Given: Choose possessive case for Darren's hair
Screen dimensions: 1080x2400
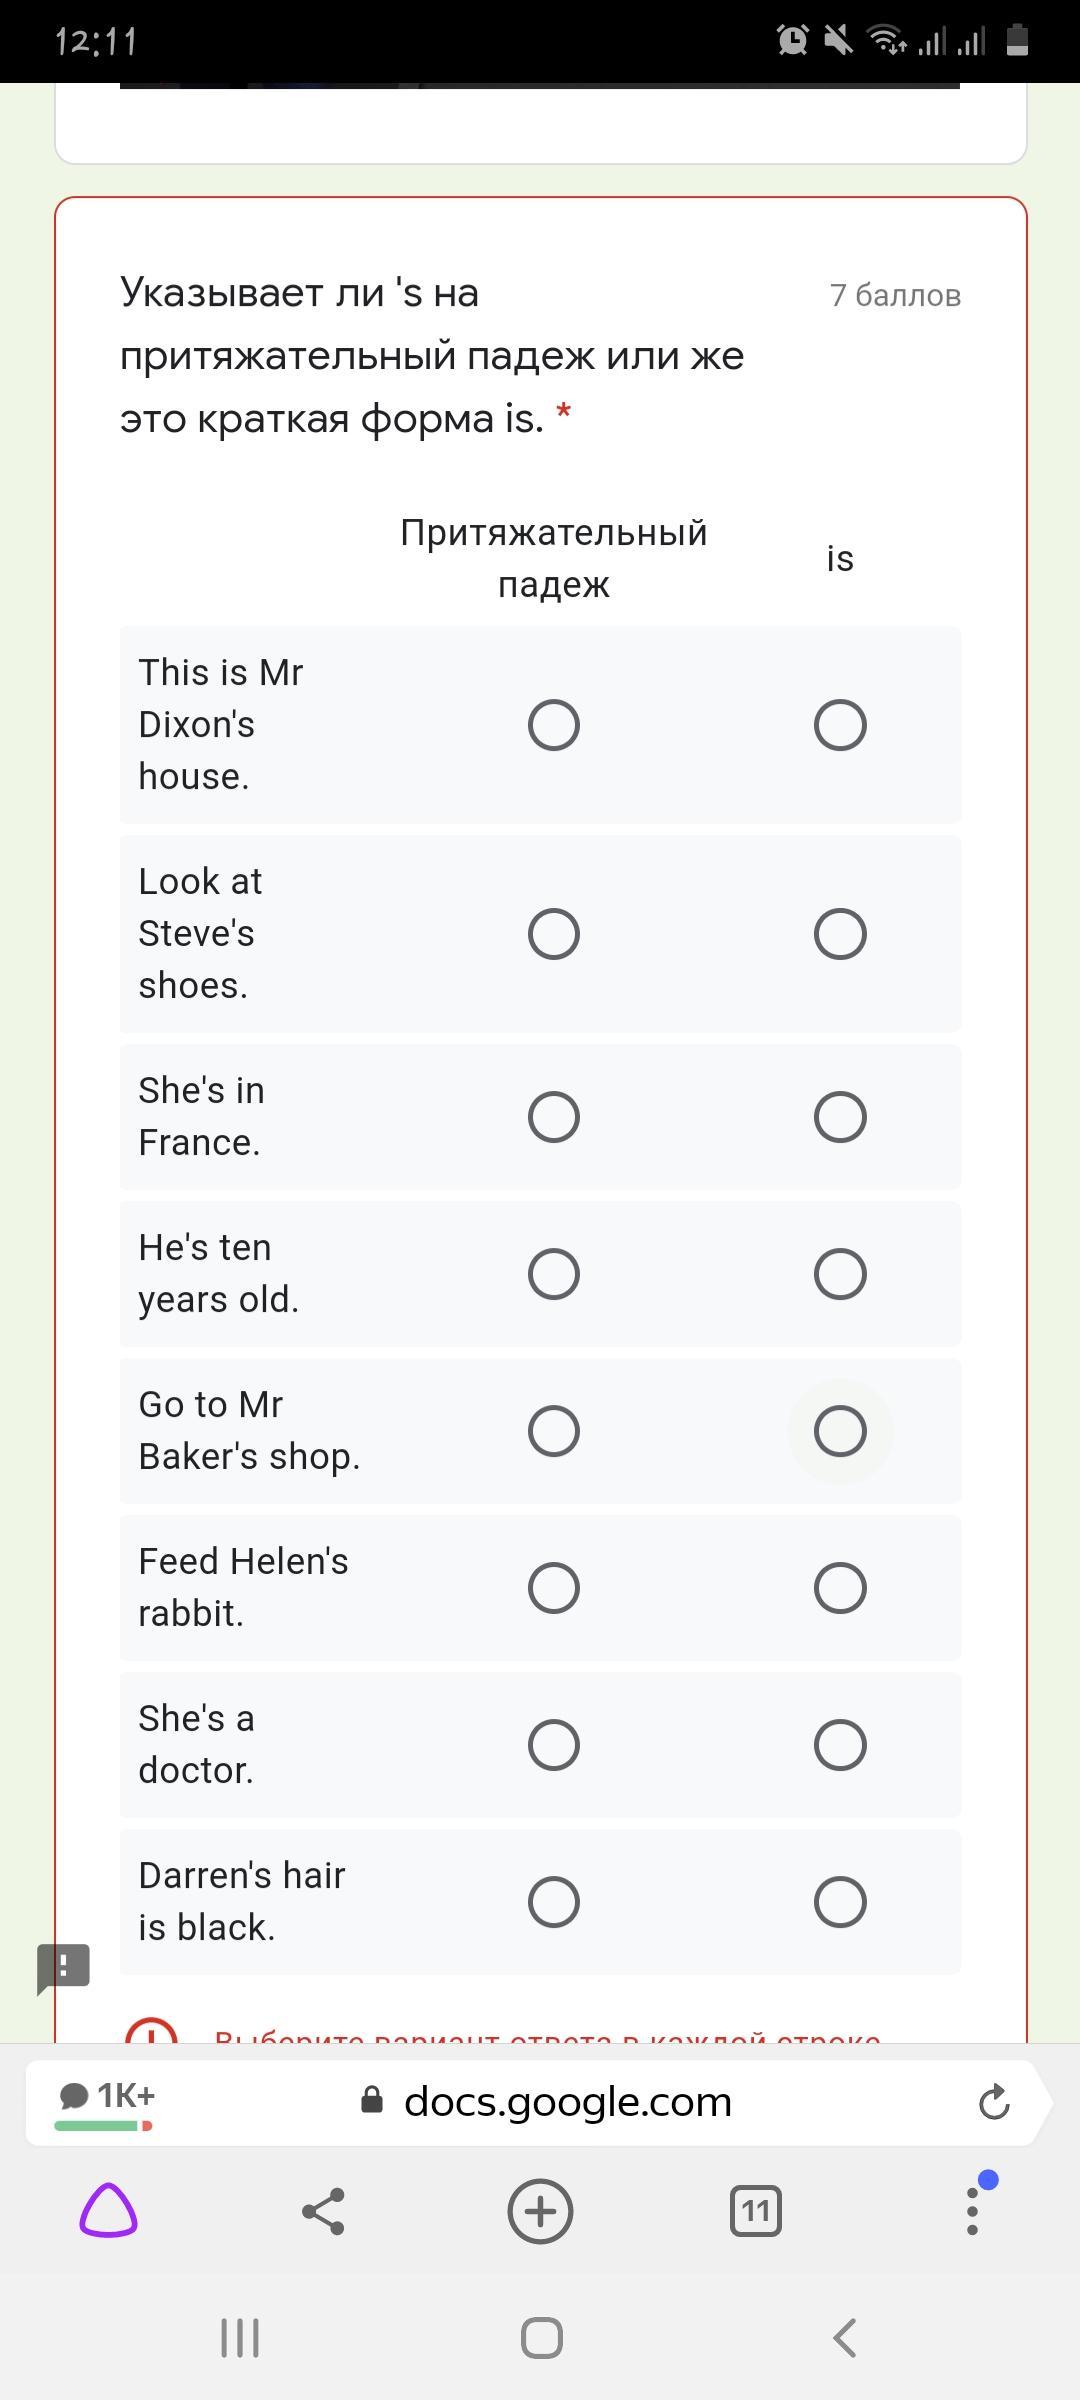Looking at the screenshot, I should tap(554, 1902).
